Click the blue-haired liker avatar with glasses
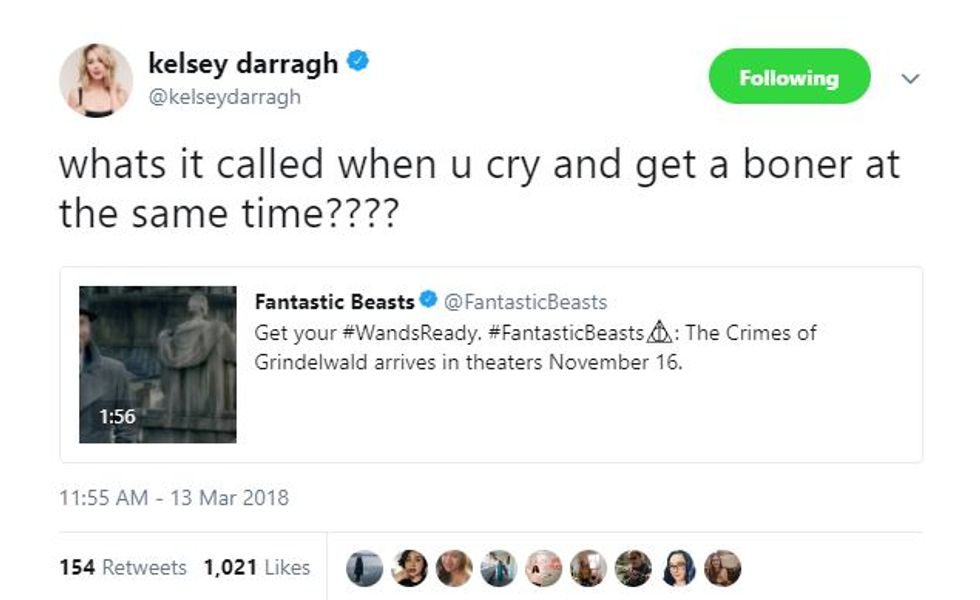 pyautogui.click(x=677, y=568)
